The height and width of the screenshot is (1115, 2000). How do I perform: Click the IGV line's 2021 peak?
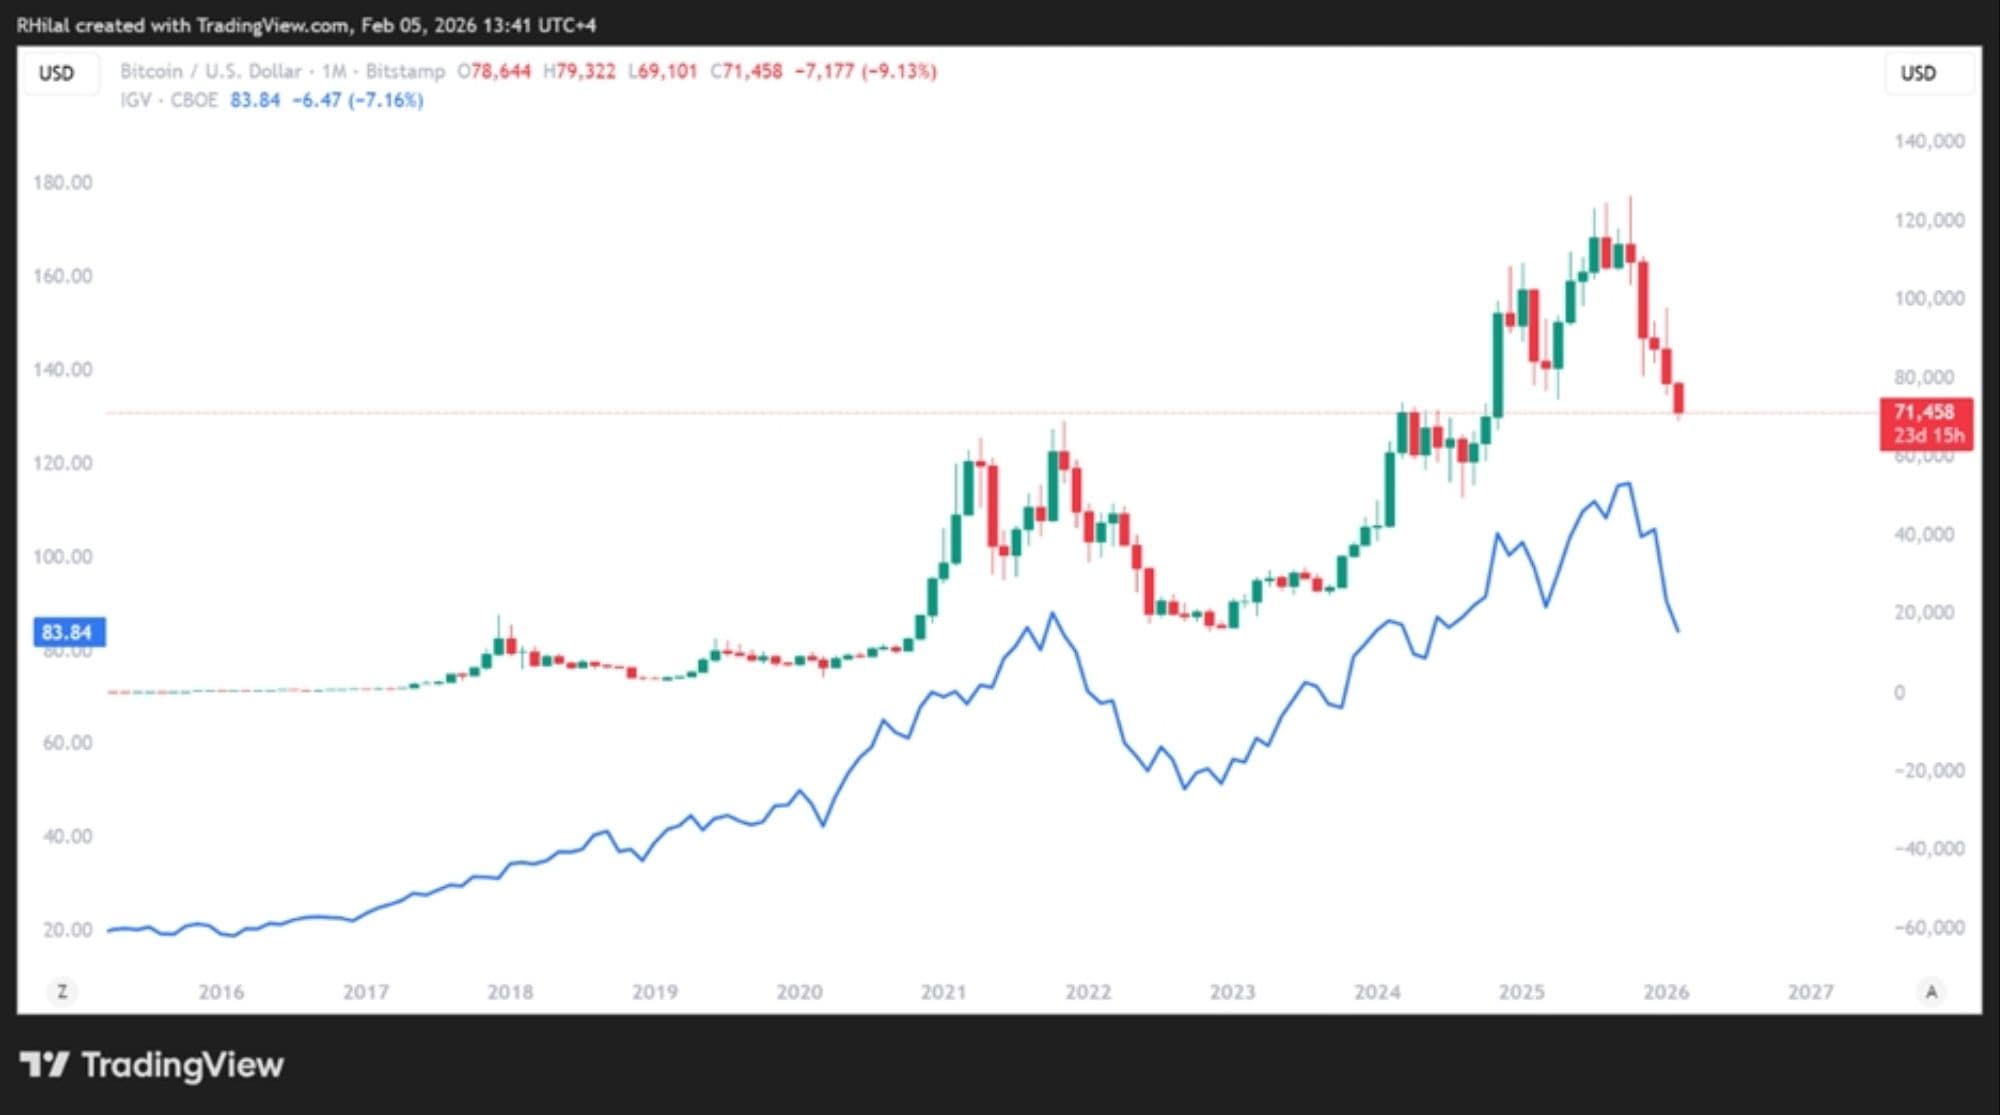(x=1051, y=613)
